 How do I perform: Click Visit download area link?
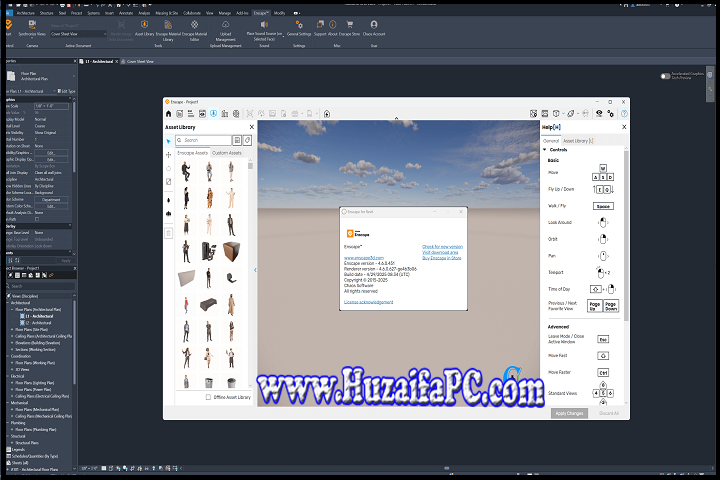click(440, 252)
